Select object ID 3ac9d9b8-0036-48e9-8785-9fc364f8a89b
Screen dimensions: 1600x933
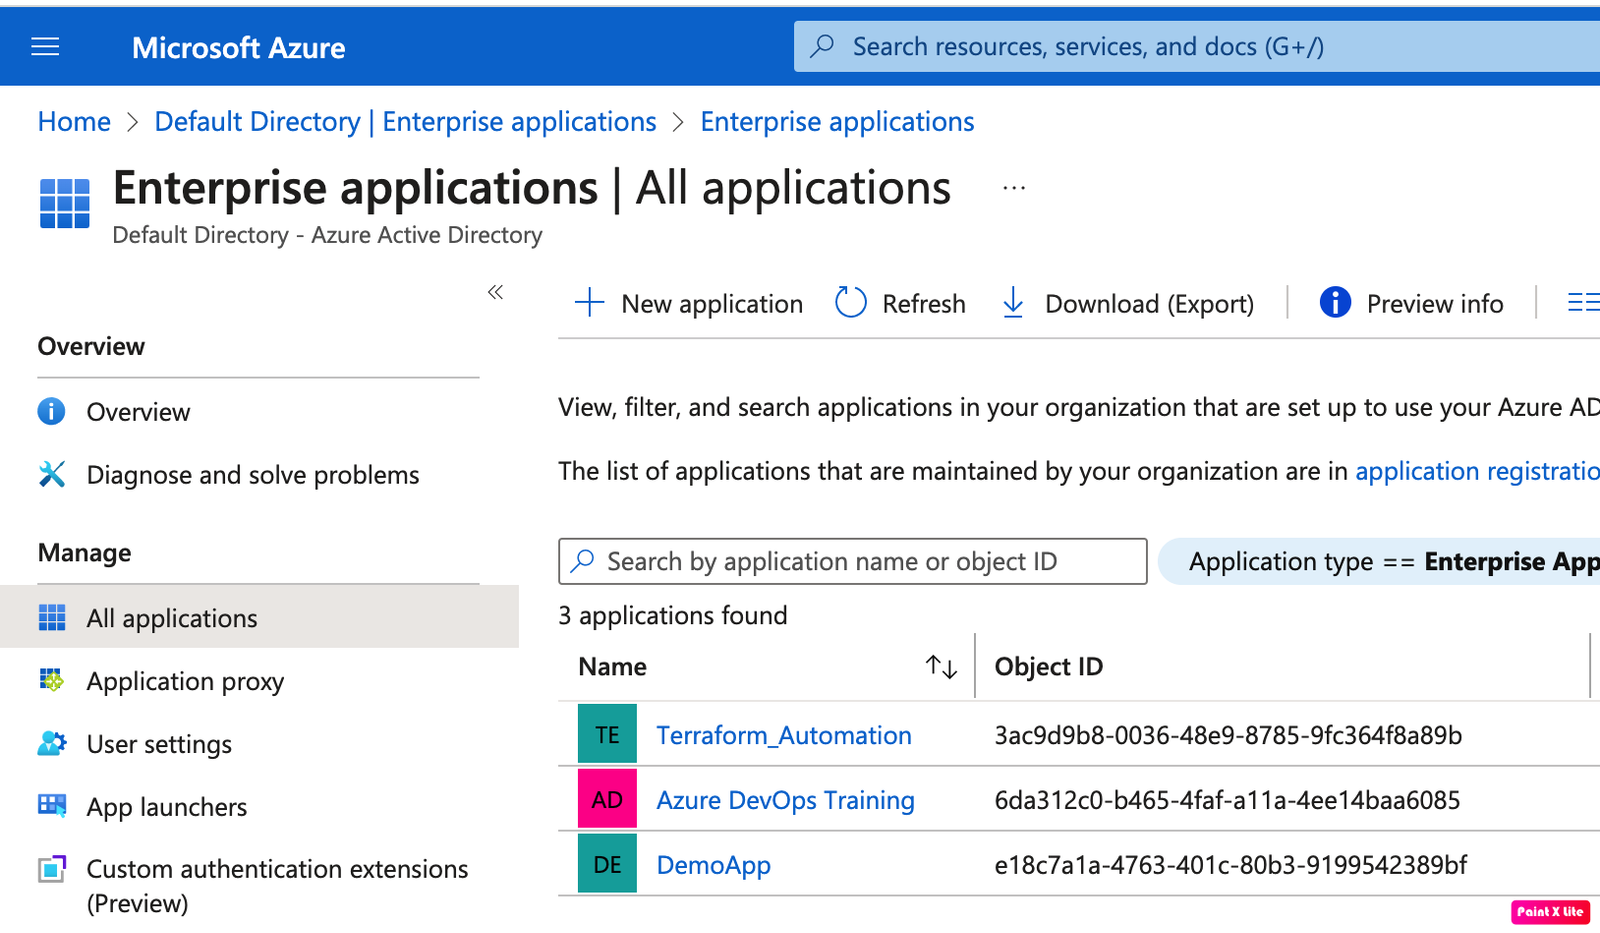(x=1228, y=735)
